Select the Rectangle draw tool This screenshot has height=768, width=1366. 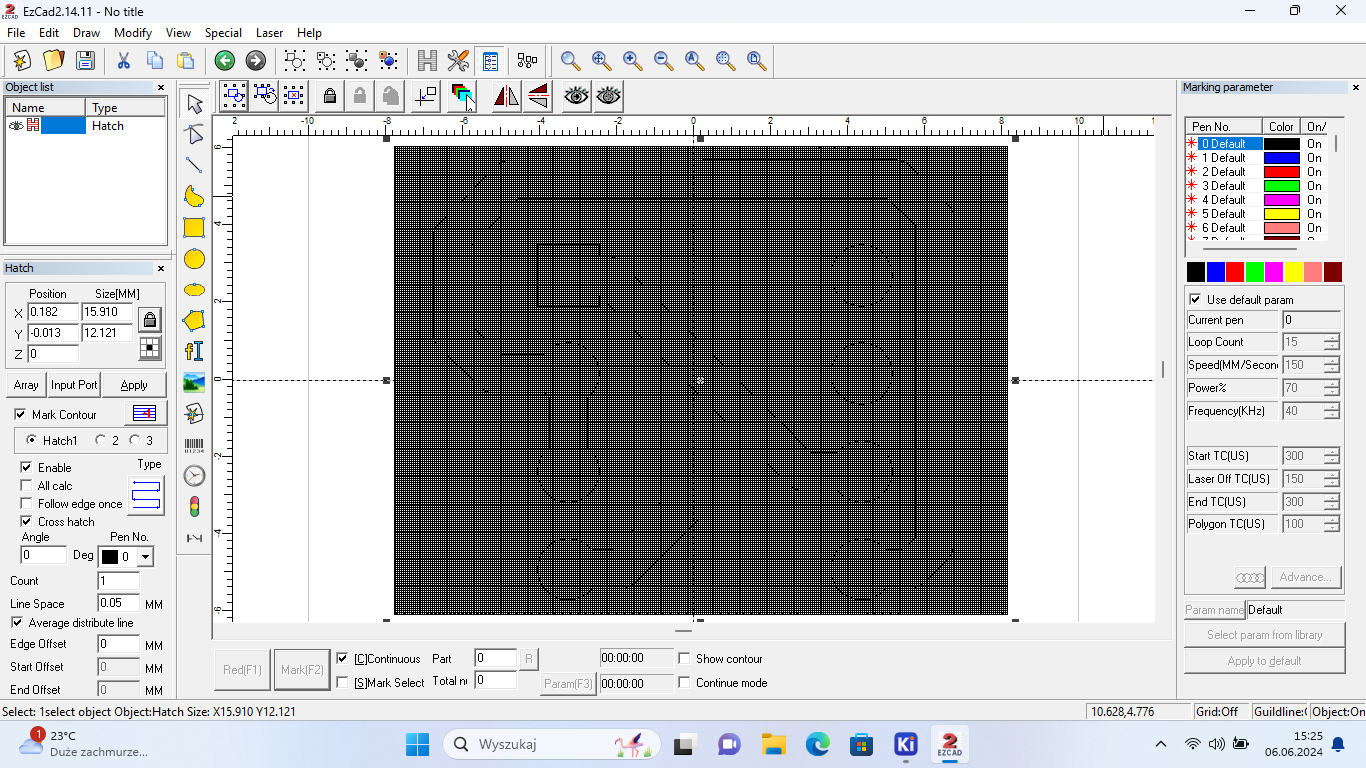pos(194,227)
